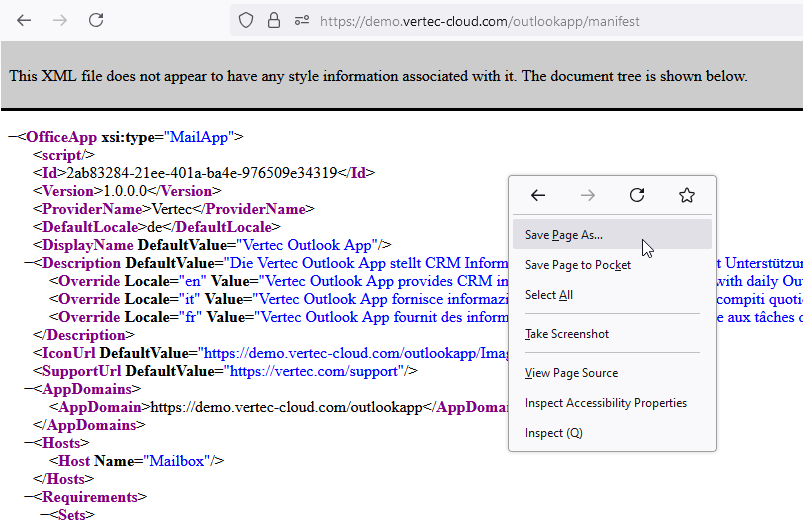This screenshot has height=520, width=803.
Task: Select Inspect Accessibility Properties
Action: (x=606, y=403)
